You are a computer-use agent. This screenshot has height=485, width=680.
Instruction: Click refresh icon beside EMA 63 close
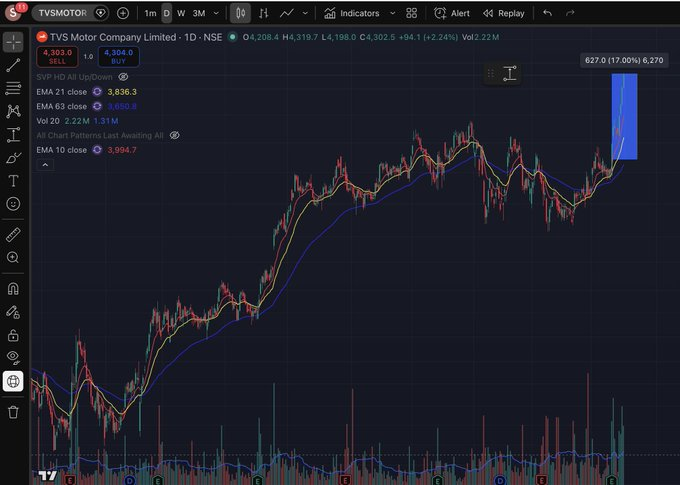click(x=97, y=106)
